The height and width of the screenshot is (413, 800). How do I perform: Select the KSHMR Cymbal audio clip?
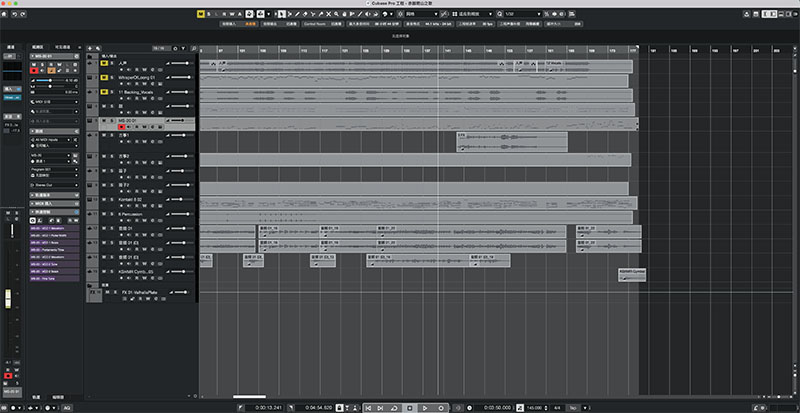tap(632, 275)
